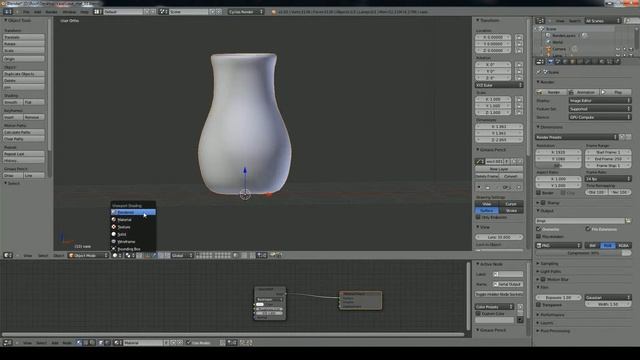Click the Animation render button

[x=583, y=92]
